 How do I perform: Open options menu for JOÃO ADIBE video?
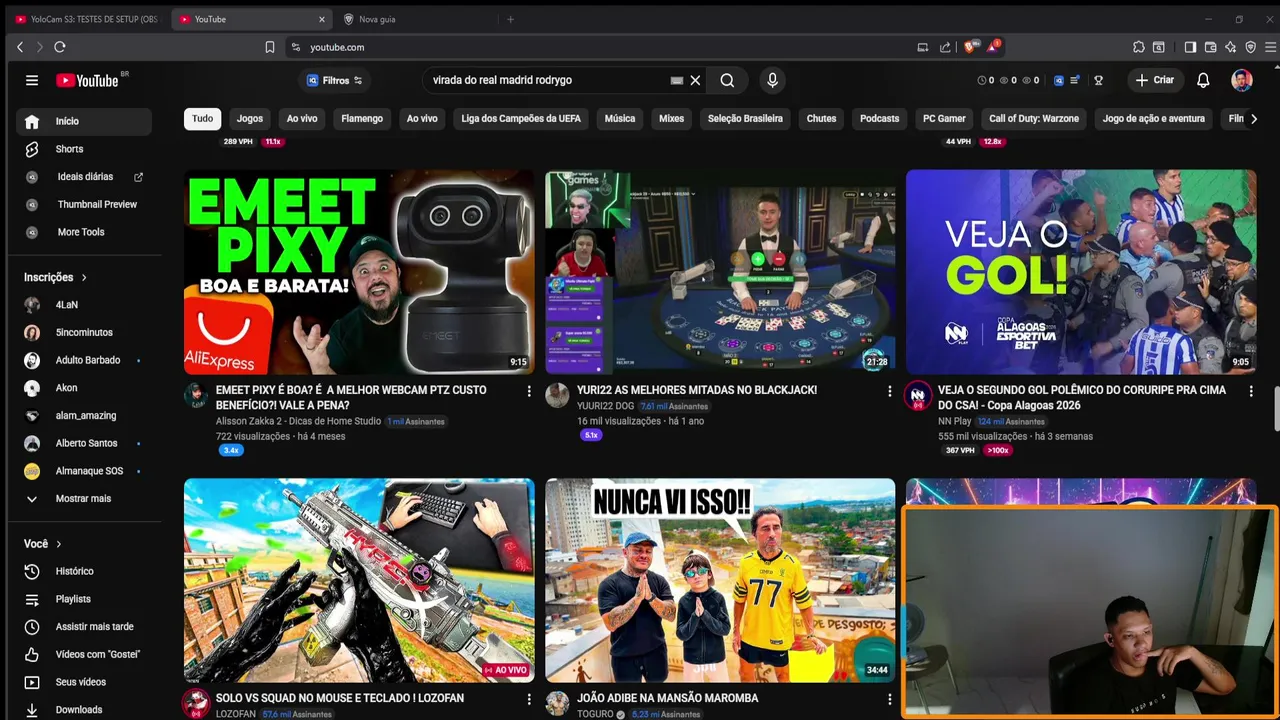pyautogui.click(x=890, y=699)
